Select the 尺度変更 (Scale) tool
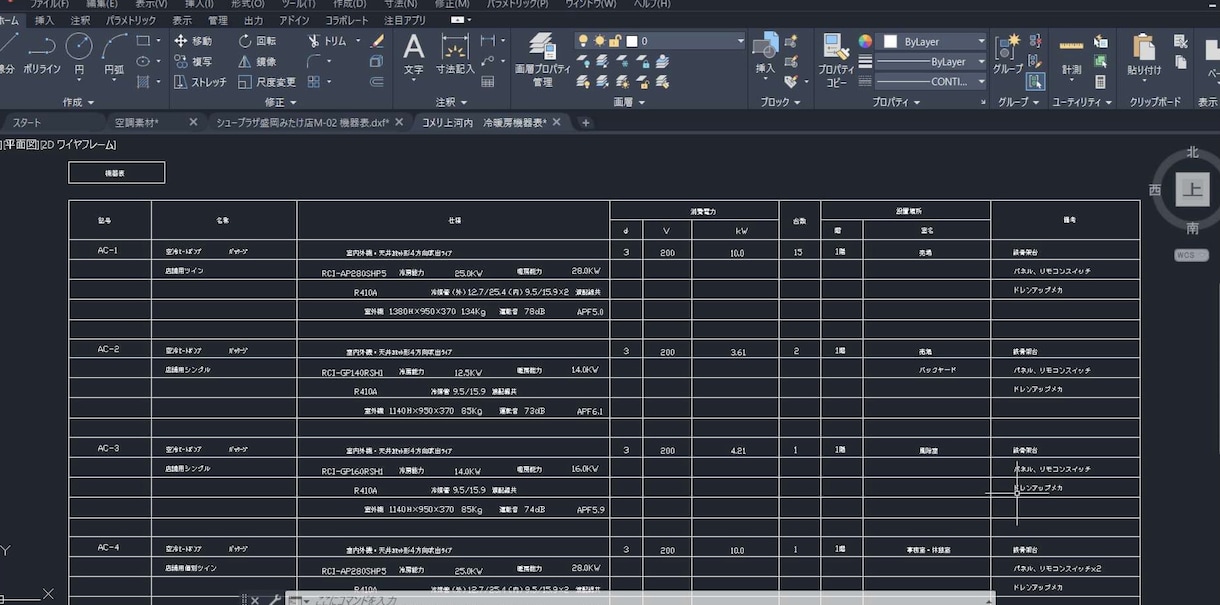 (267, 82)
